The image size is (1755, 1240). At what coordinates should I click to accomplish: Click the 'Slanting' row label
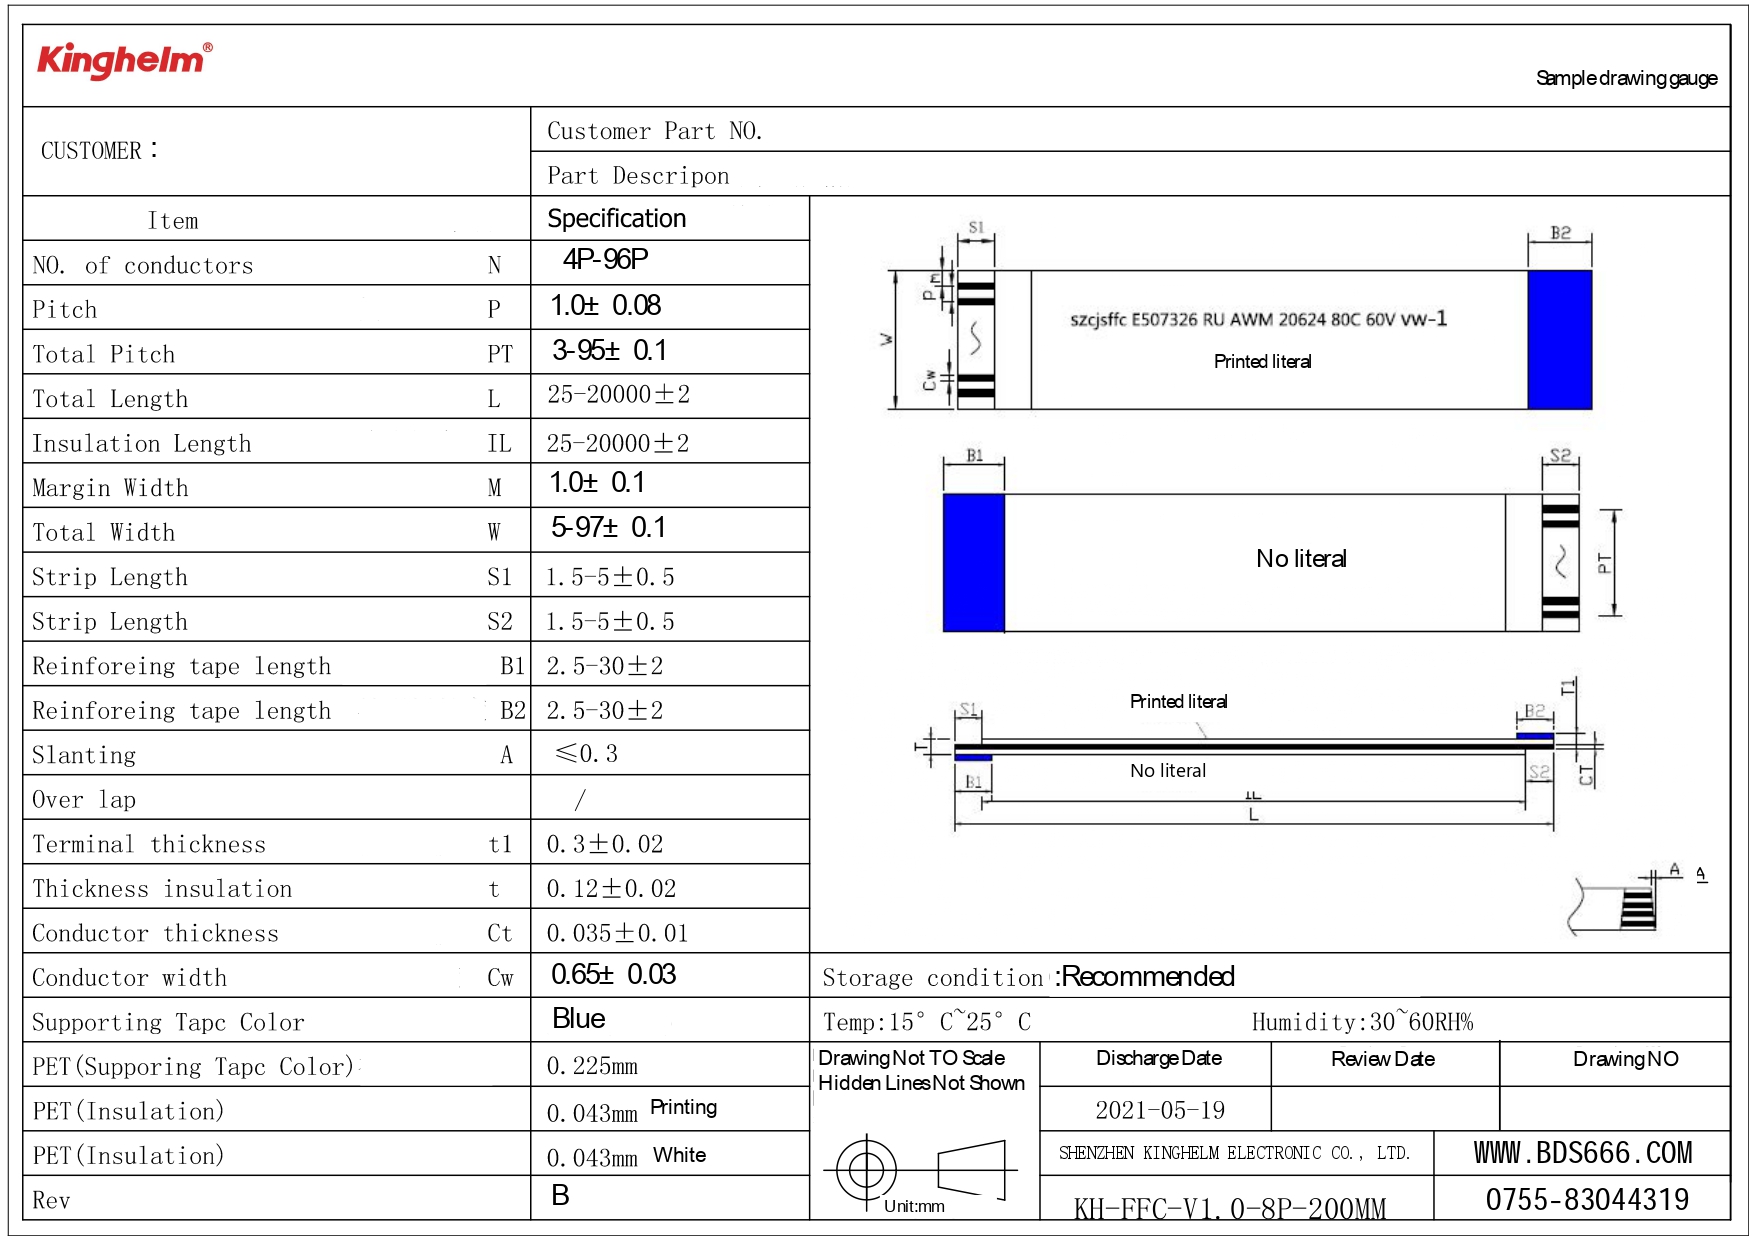tap(84, 756)
